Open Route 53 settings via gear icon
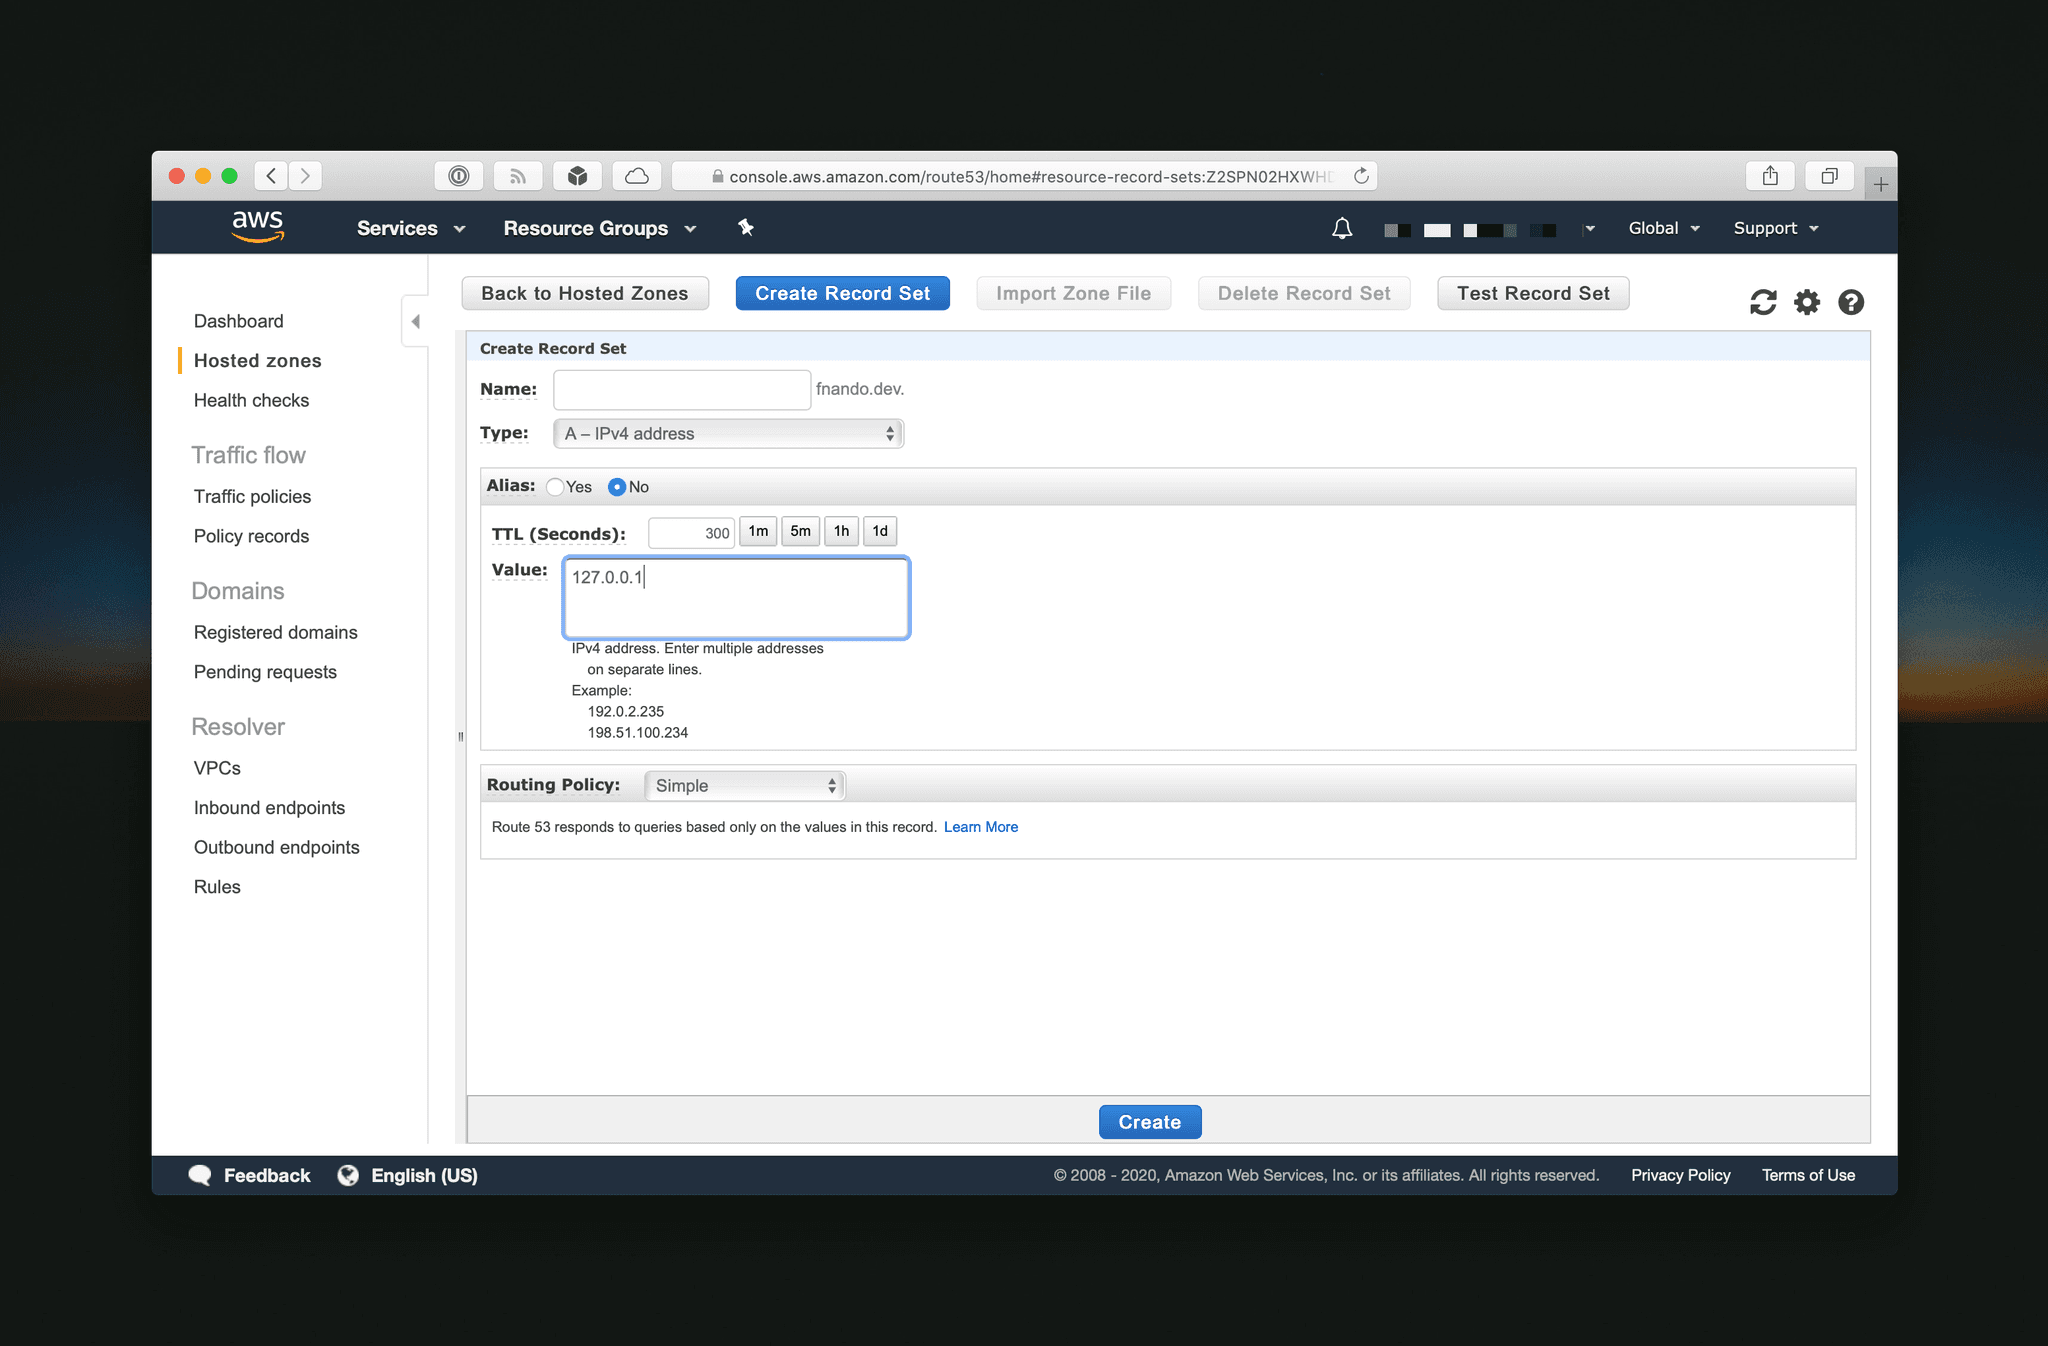 pos(1806,302)
